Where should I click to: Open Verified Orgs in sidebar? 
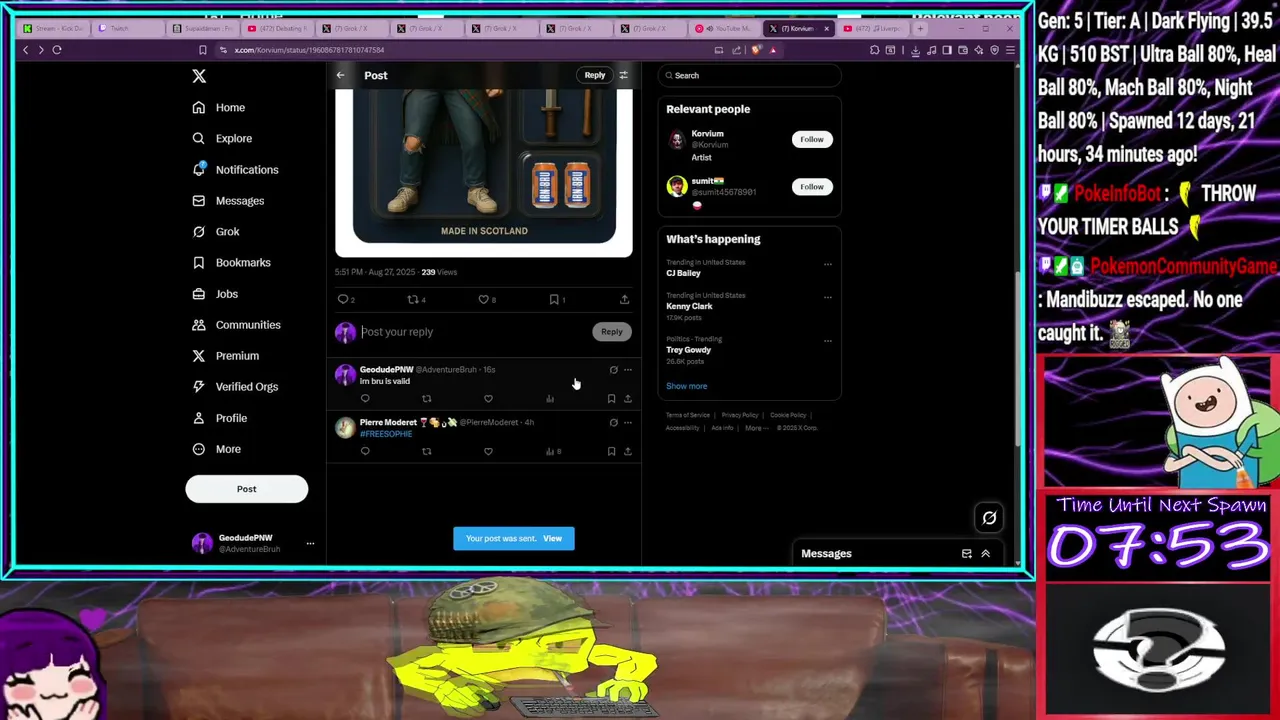tap(235, 386)
